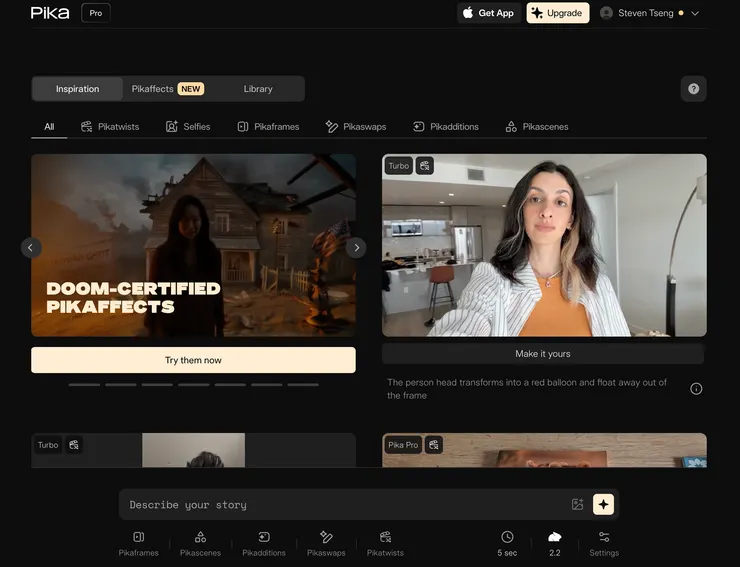The width and height of the screenshot is (740, 567).
Task: Open the lower-left video thumbnail
Action: [x=193, y=450]
